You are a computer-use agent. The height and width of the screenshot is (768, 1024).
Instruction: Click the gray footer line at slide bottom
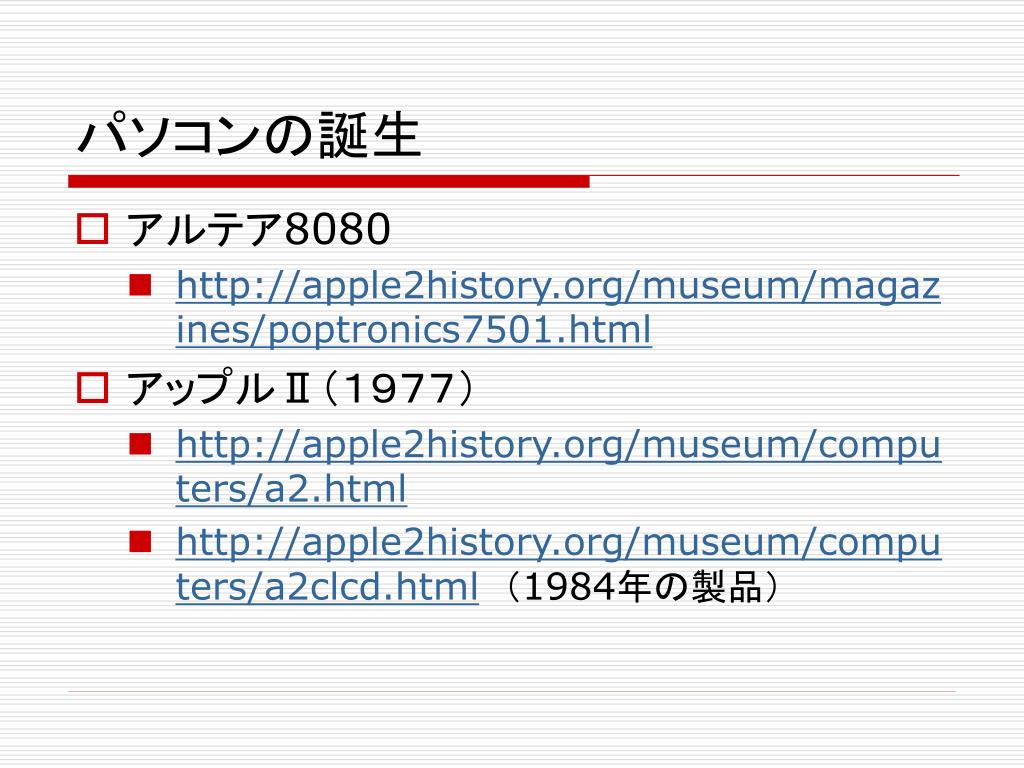(x=512, y=691)
